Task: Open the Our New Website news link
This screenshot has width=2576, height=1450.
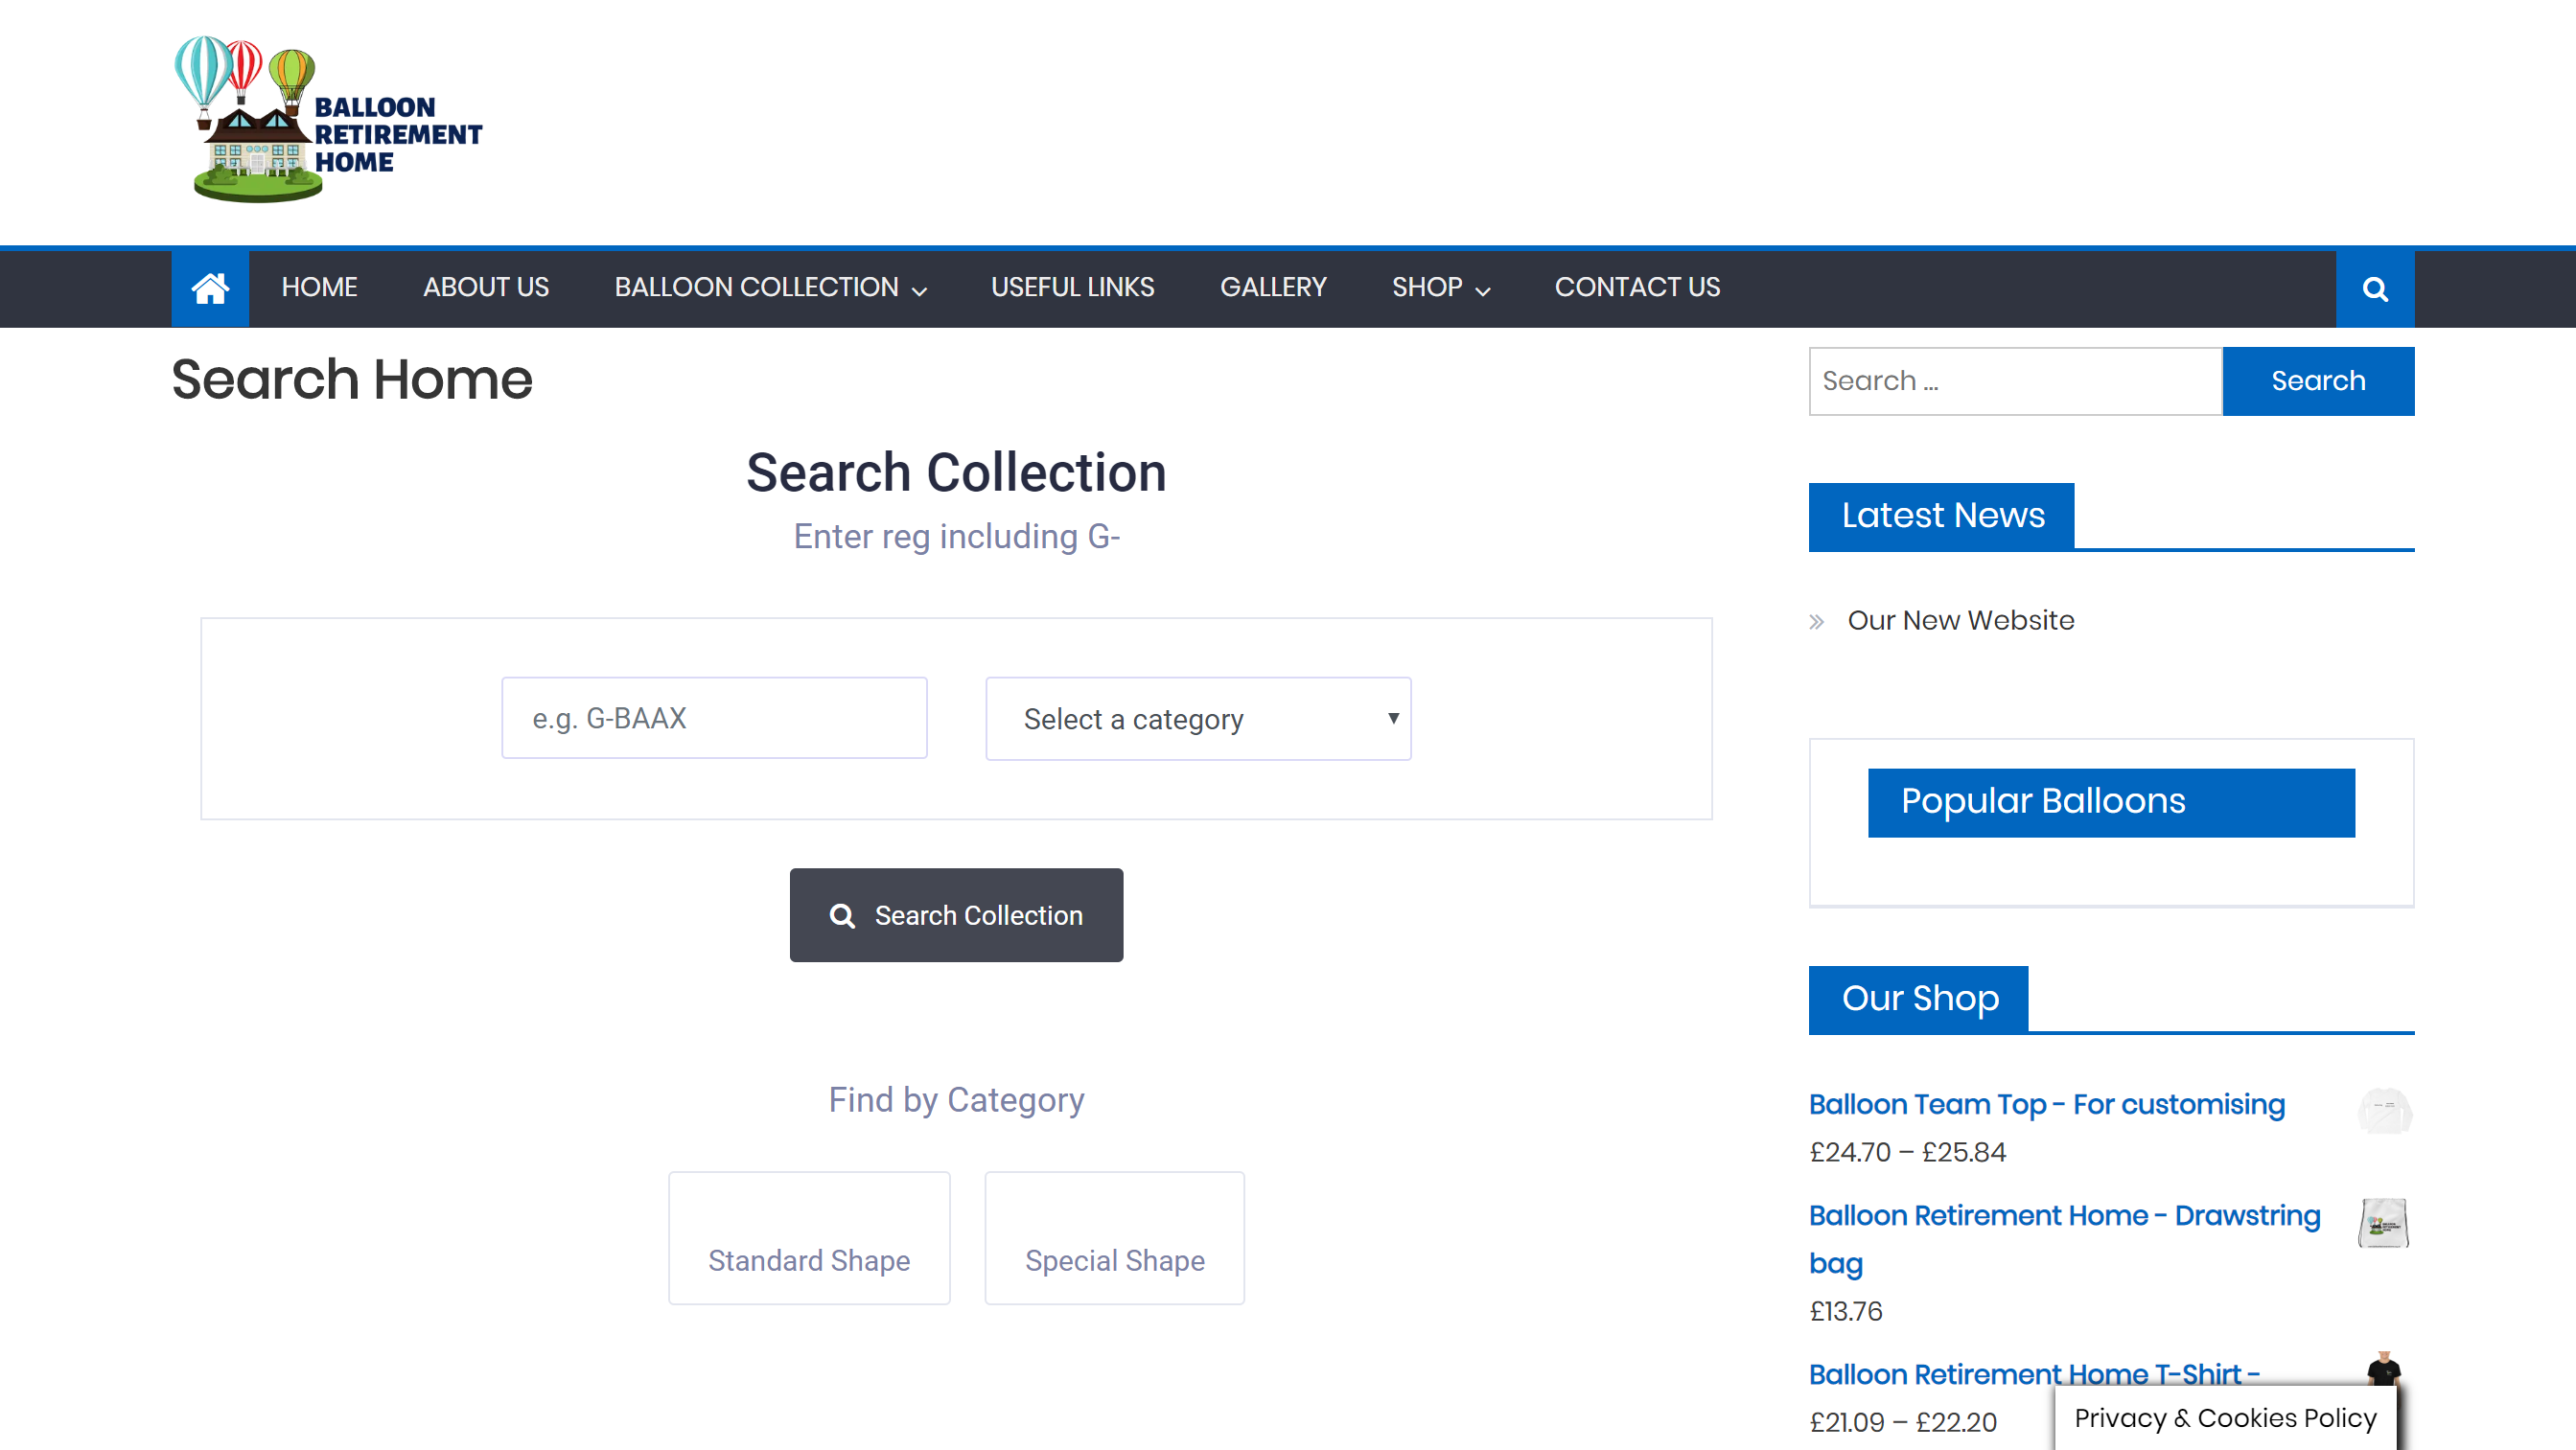Action: coord(1960,620)
